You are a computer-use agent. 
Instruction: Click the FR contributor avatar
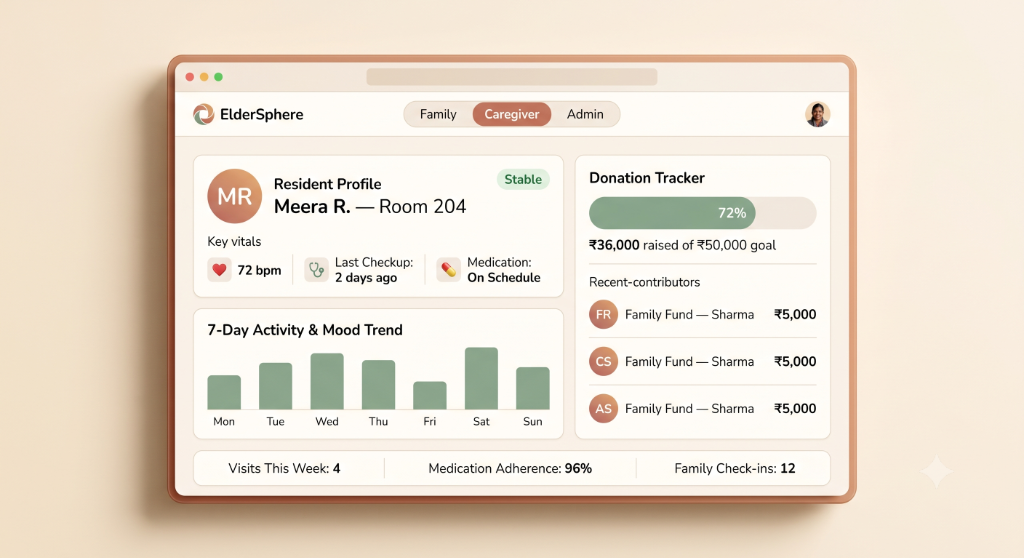click(603, 314)
